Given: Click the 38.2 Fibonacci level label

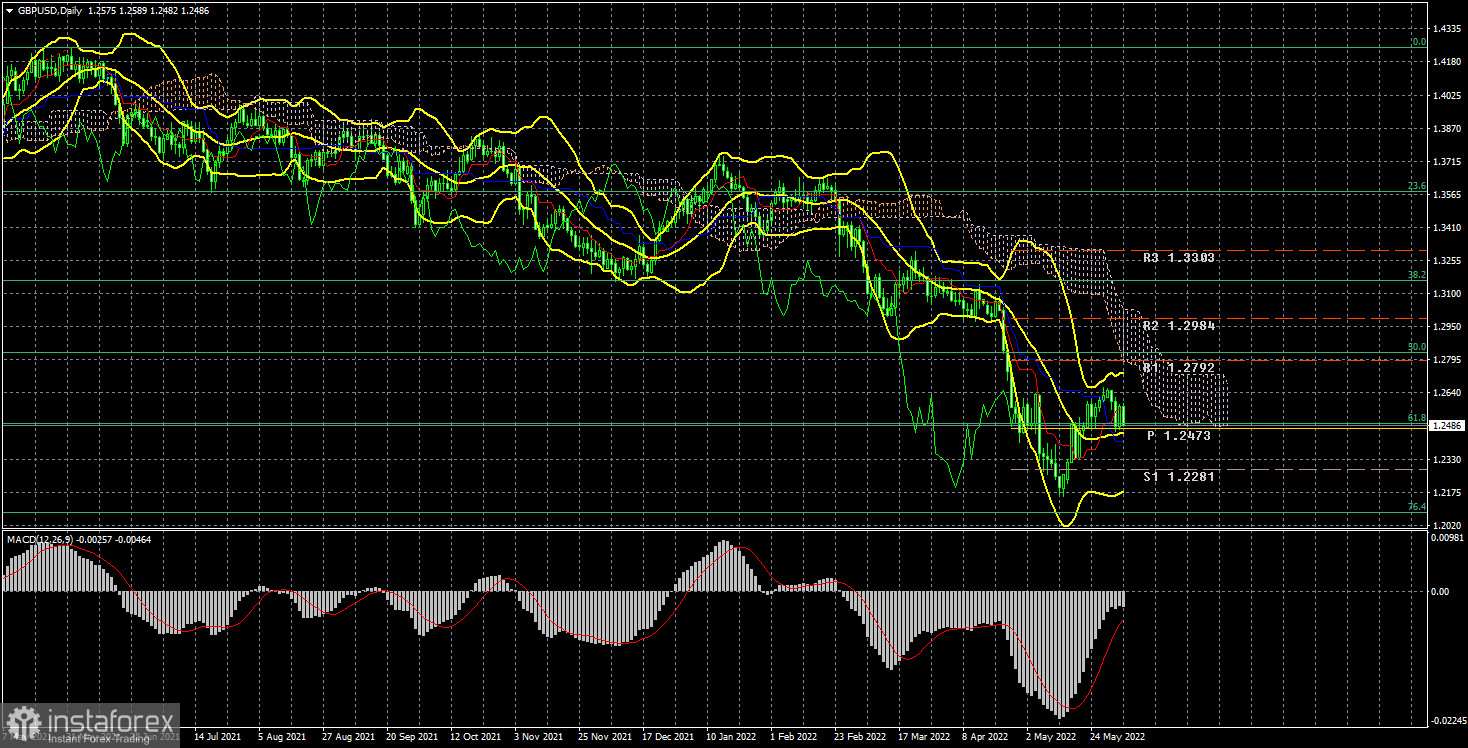Looking at the screenshot, I should click(x=1417, y=274).
